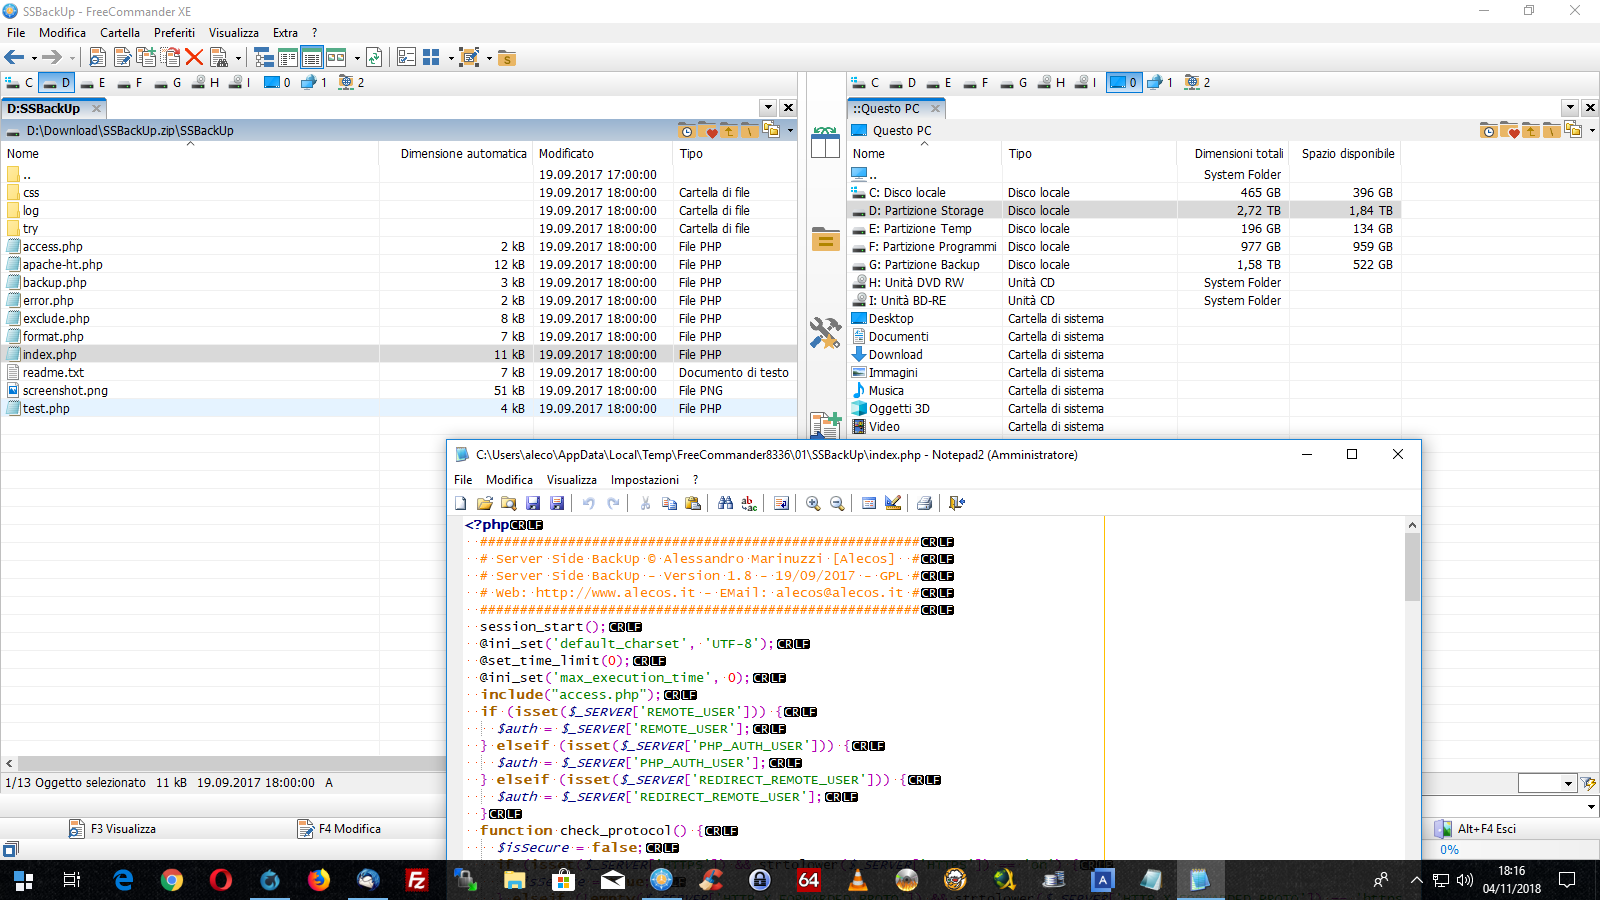Viewport: 1600px width, 900px height.
Task: Click the Zoom In magnifier in Notepad2
Action: pyautogui.click(x=813, y=503)
